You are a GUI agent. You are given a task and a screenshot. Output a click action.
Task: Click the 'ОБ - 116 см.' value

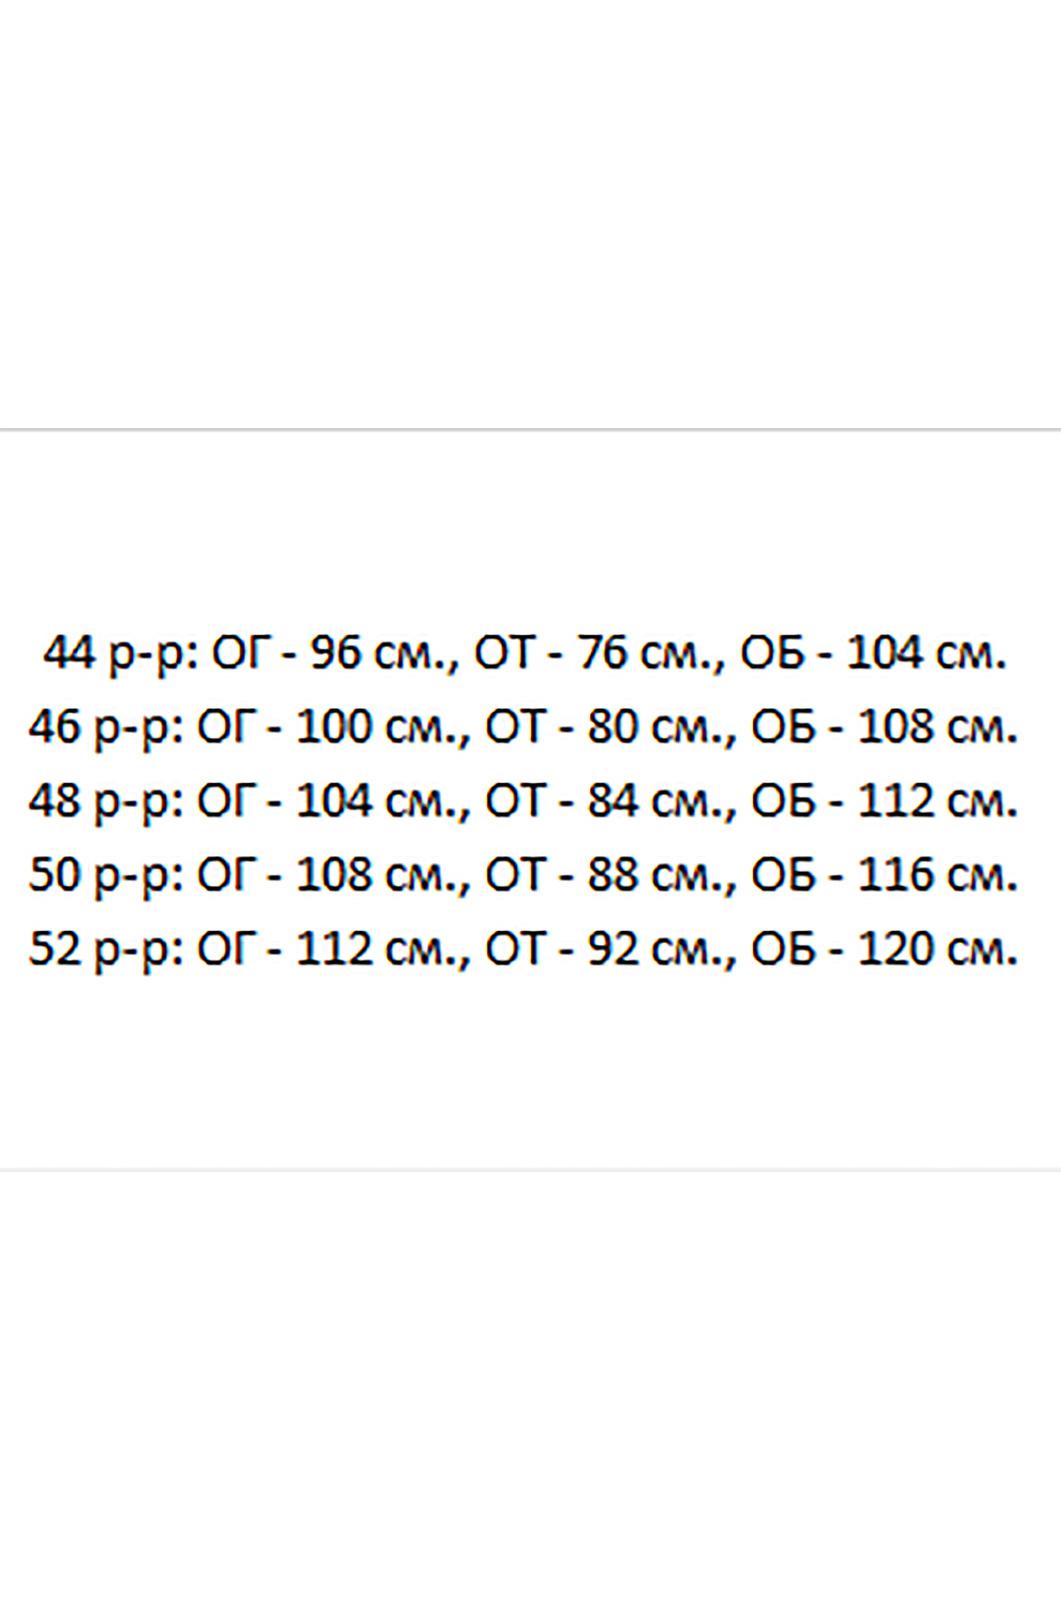tap(885, 876)
